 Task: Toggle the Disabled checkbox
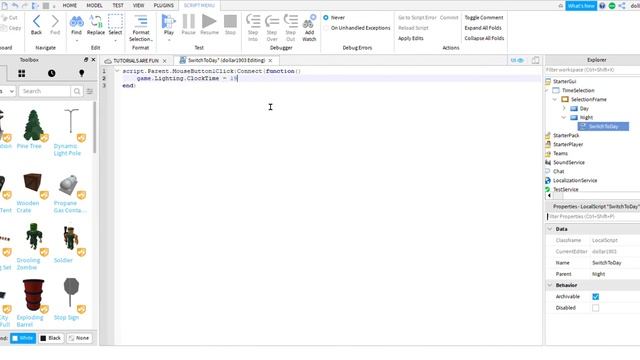coord(596,308)
